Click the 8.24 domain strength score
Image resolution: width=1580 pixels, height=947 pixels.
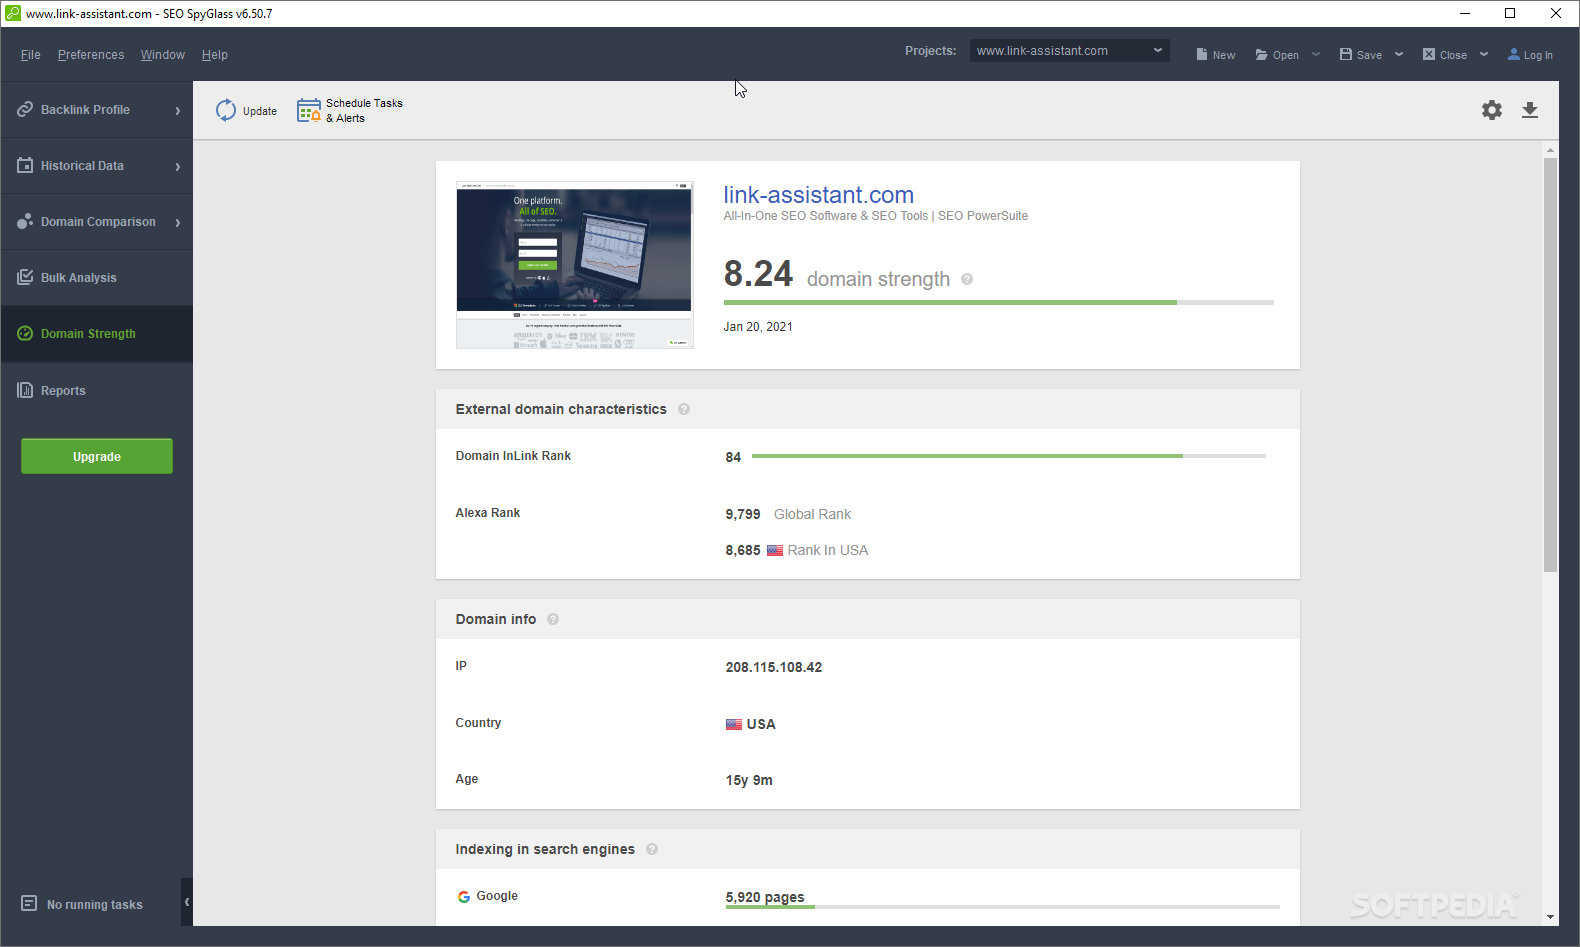[758, 274]
